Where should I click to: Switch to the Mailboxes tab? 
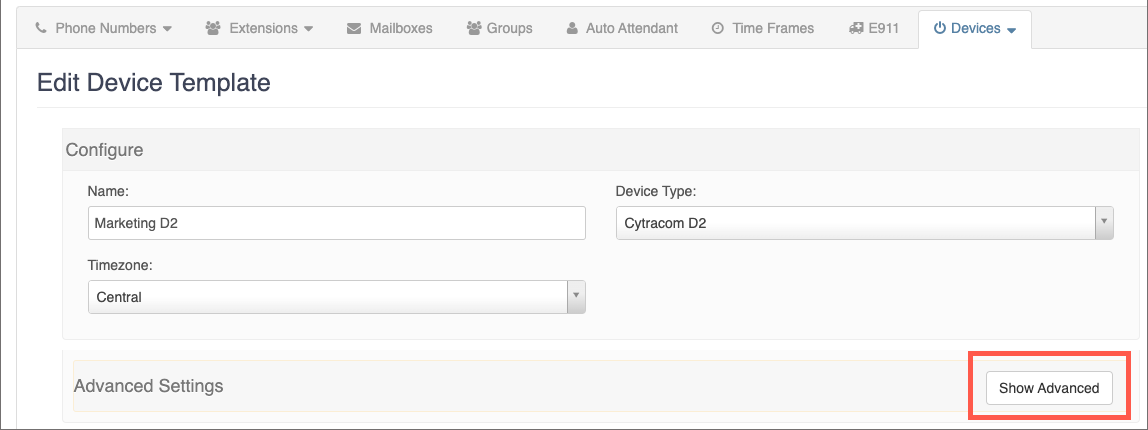coord(400,28)
